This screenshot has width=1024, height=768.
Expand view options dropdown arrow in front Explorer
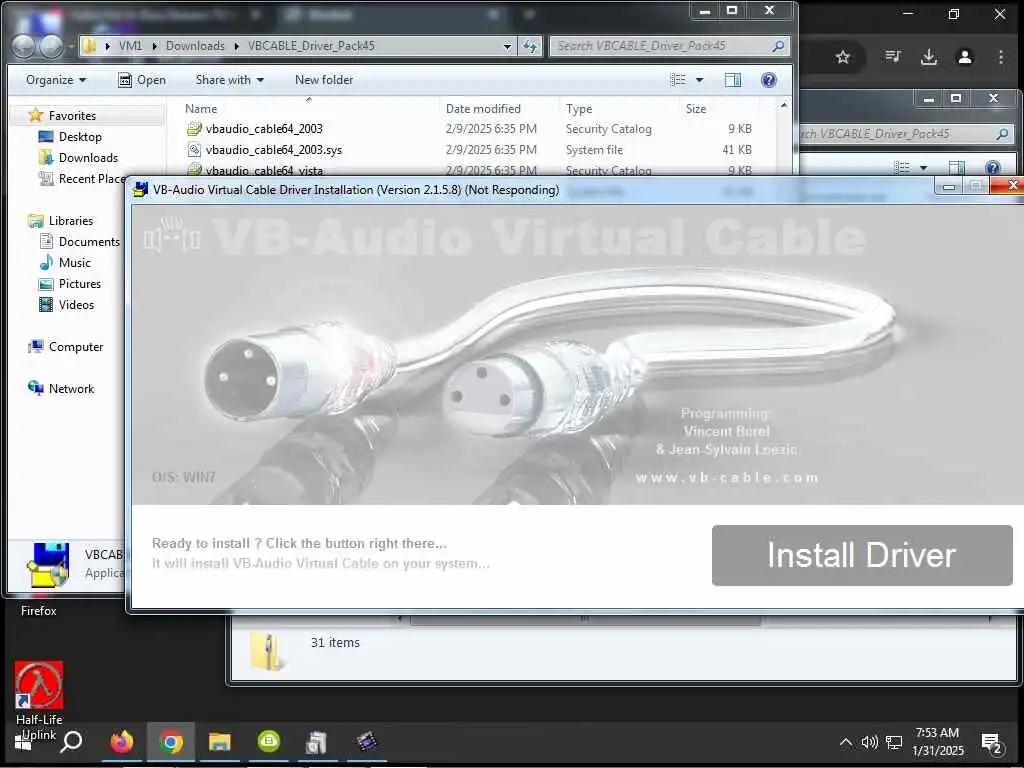tap(699, 80)
